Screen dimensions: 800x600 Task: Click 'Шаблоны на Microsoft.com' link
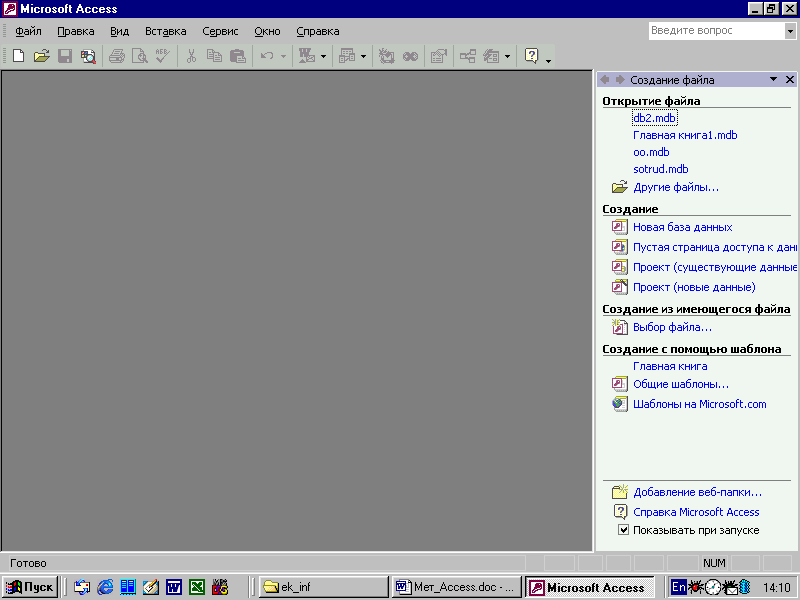coord(699,404)
